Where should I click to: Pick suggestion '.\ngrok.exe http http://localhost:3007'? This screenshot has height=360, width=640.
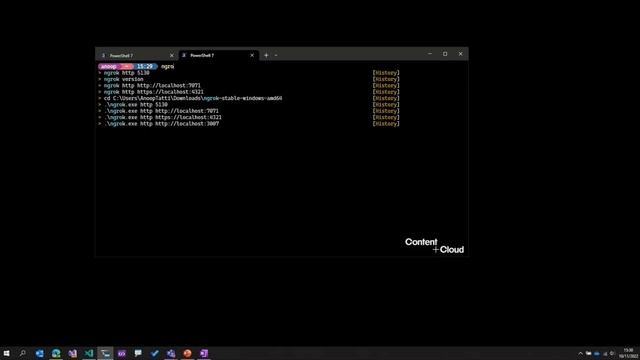coord(161,124)
